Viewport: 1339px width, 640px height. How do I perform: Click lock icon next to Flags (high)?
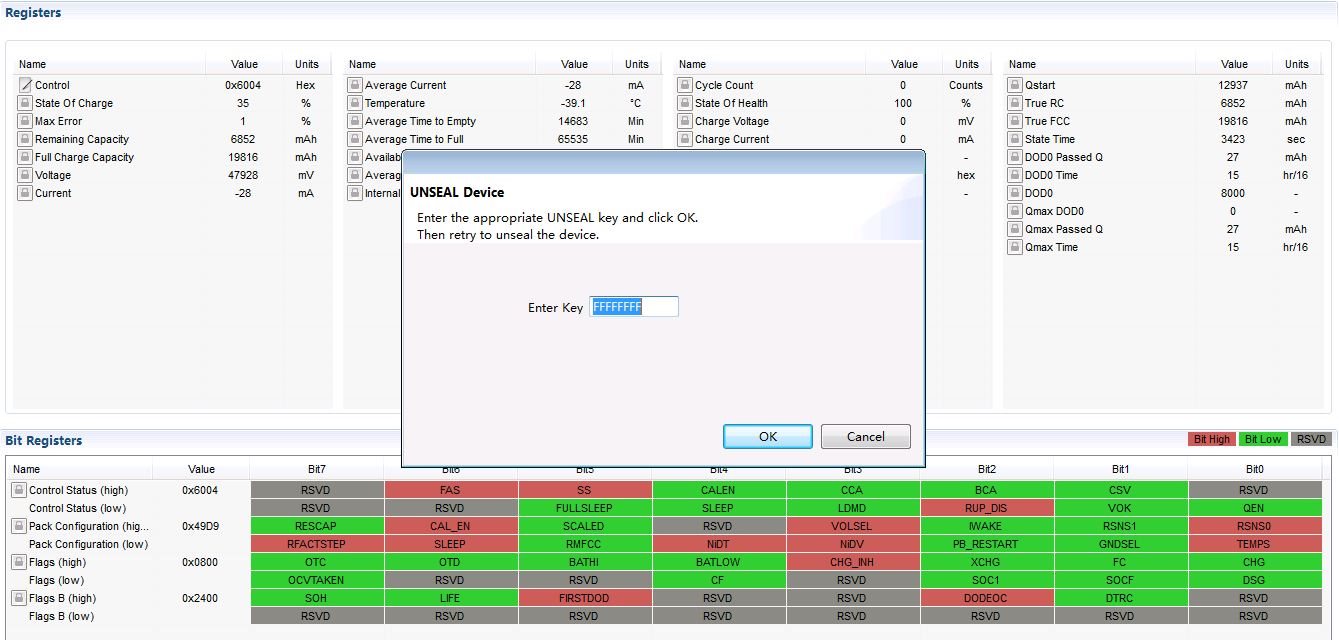point(18,562)
